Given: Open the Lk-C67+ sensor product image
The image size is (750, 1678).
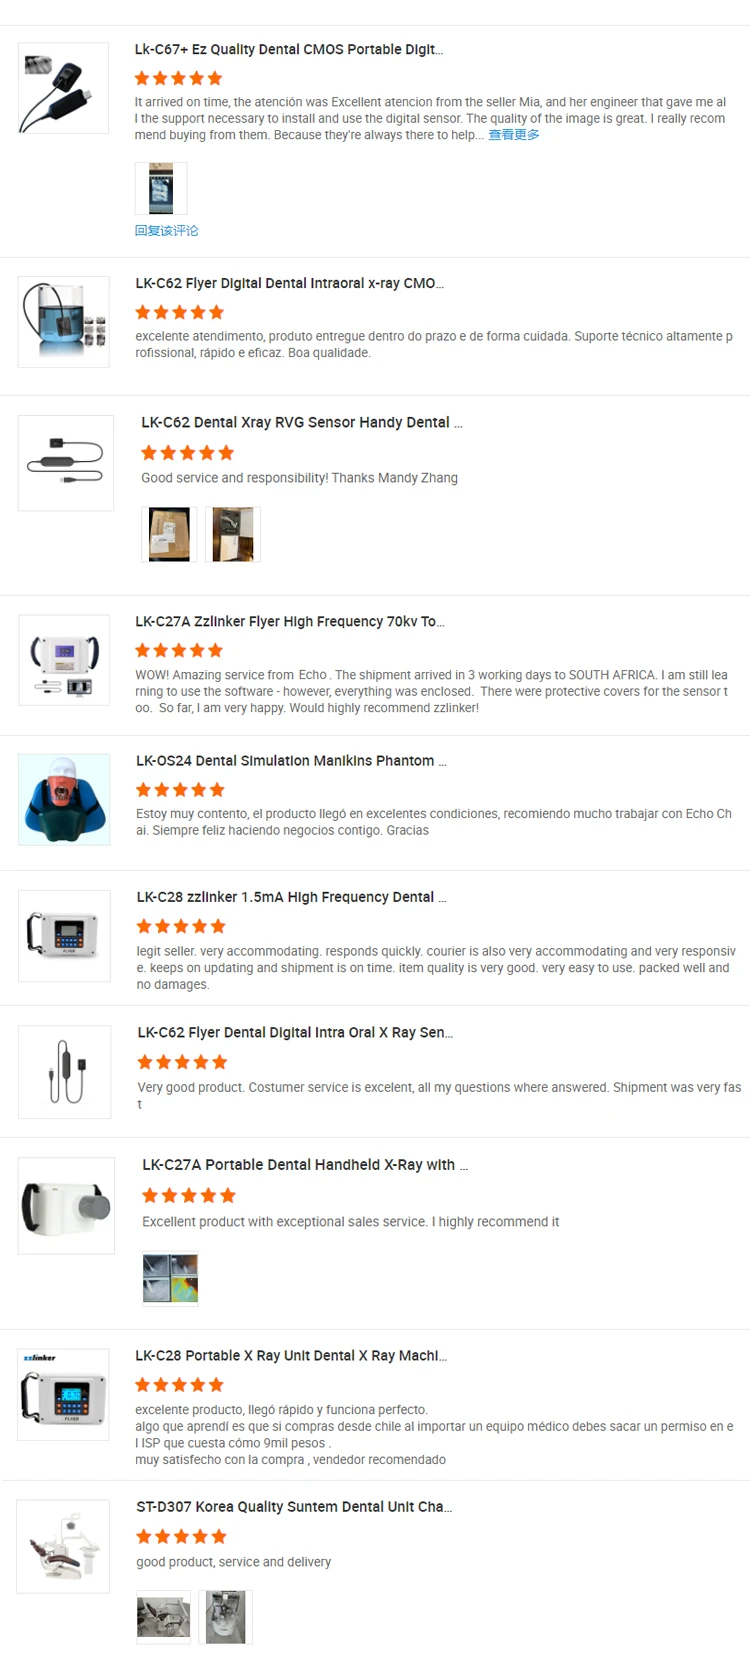Looking at the screenshot, I should pyautogui.click(x=64, y=88).
